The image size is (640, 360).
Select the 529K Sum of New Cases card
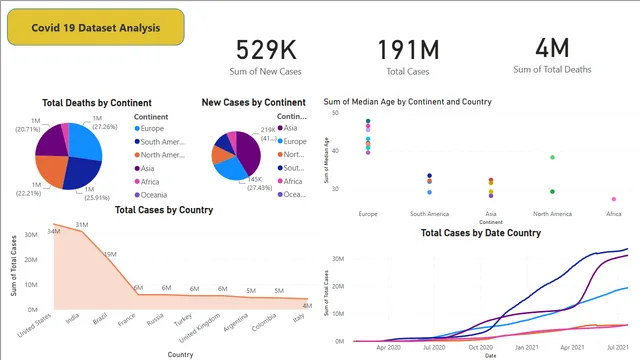[x=266, y=57]
